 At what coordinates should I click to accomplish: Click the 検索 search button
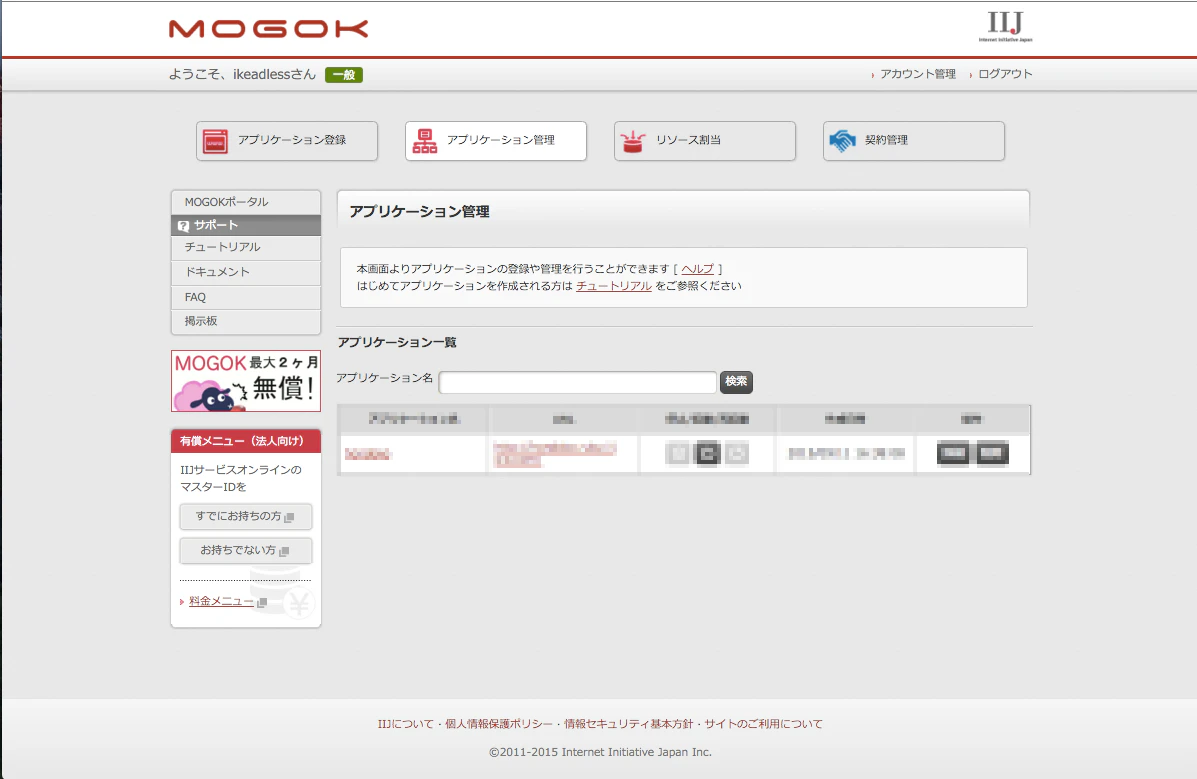point(736,382)
